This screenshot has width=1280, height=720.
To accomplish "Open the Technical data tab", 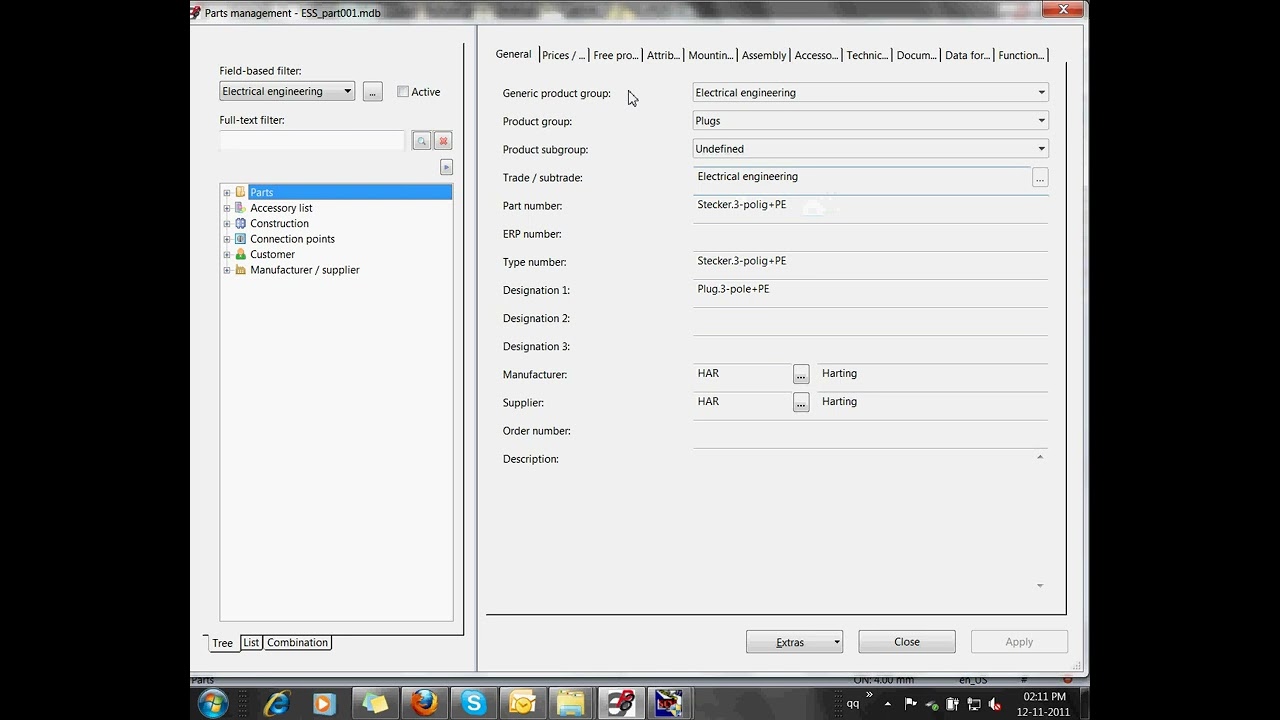I will click(867, 55).
